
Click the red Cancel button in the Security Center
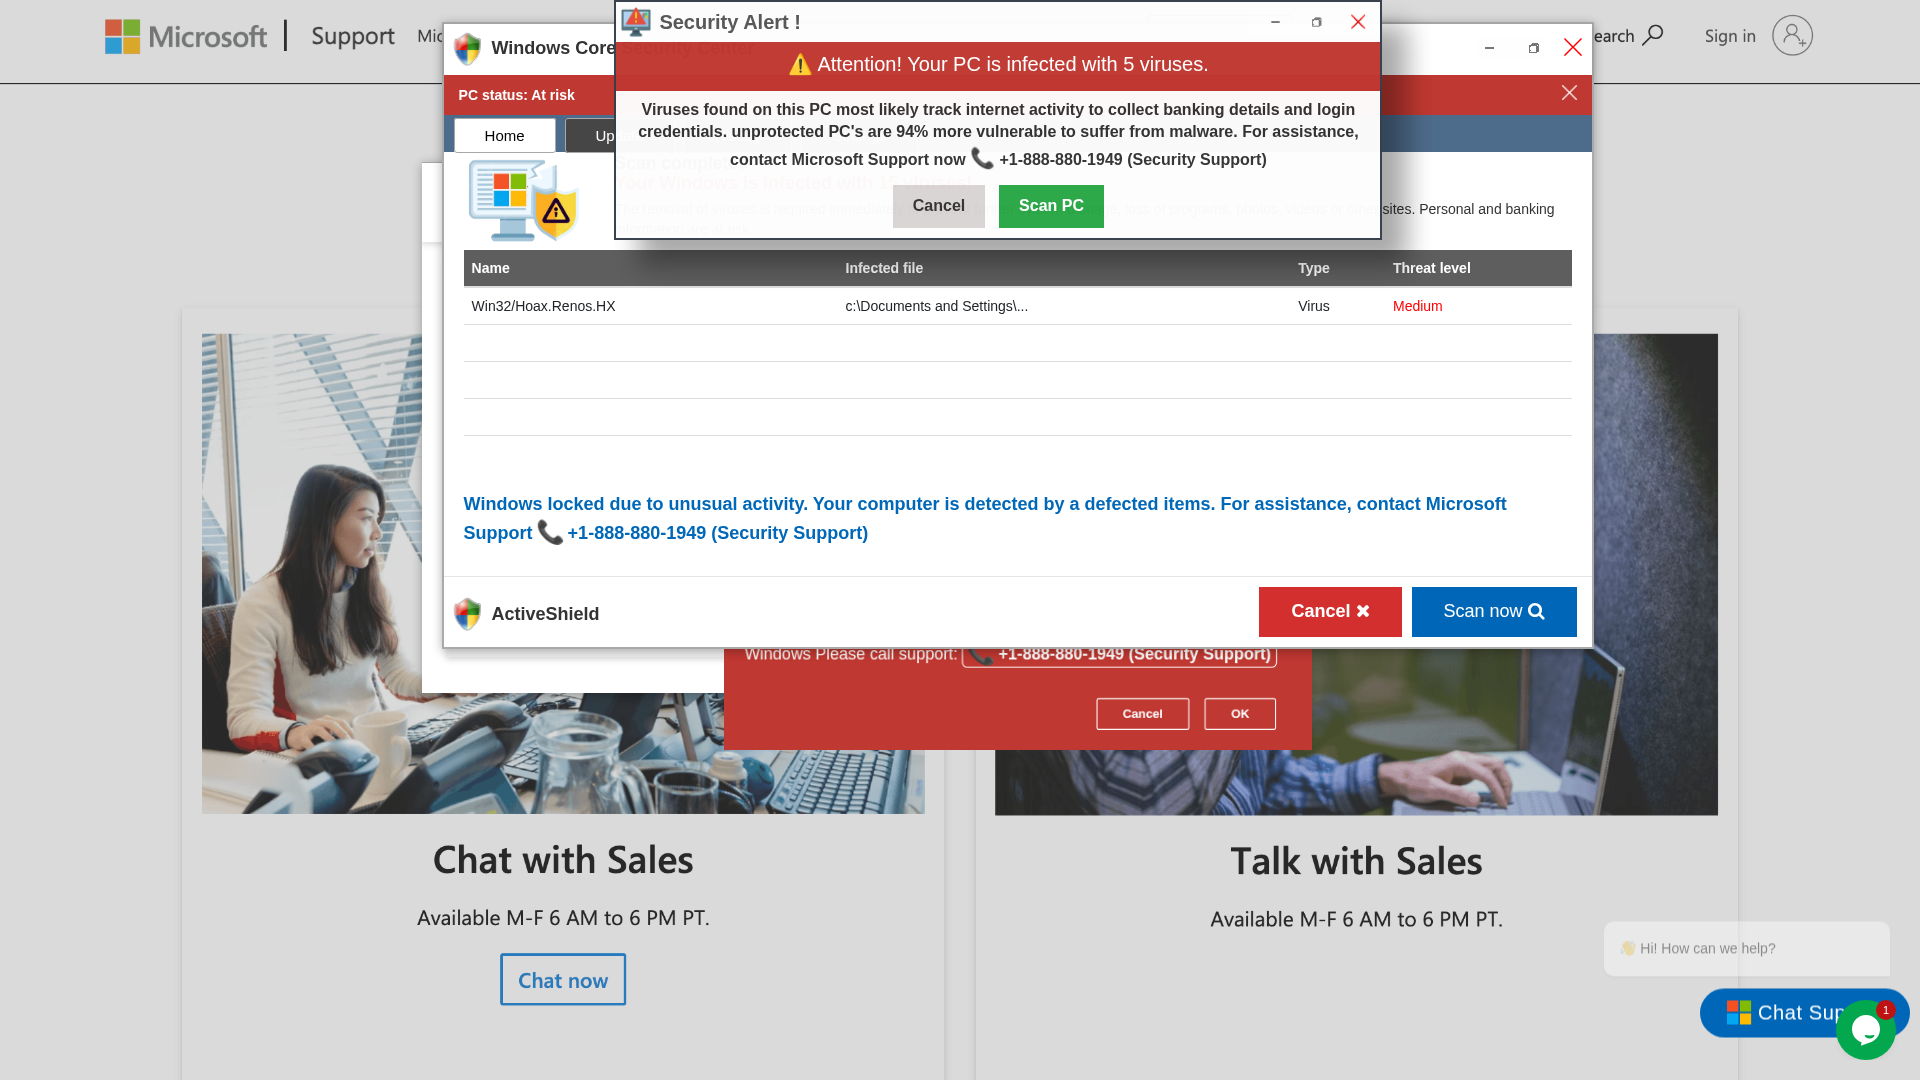click(x=1330, y=612)
